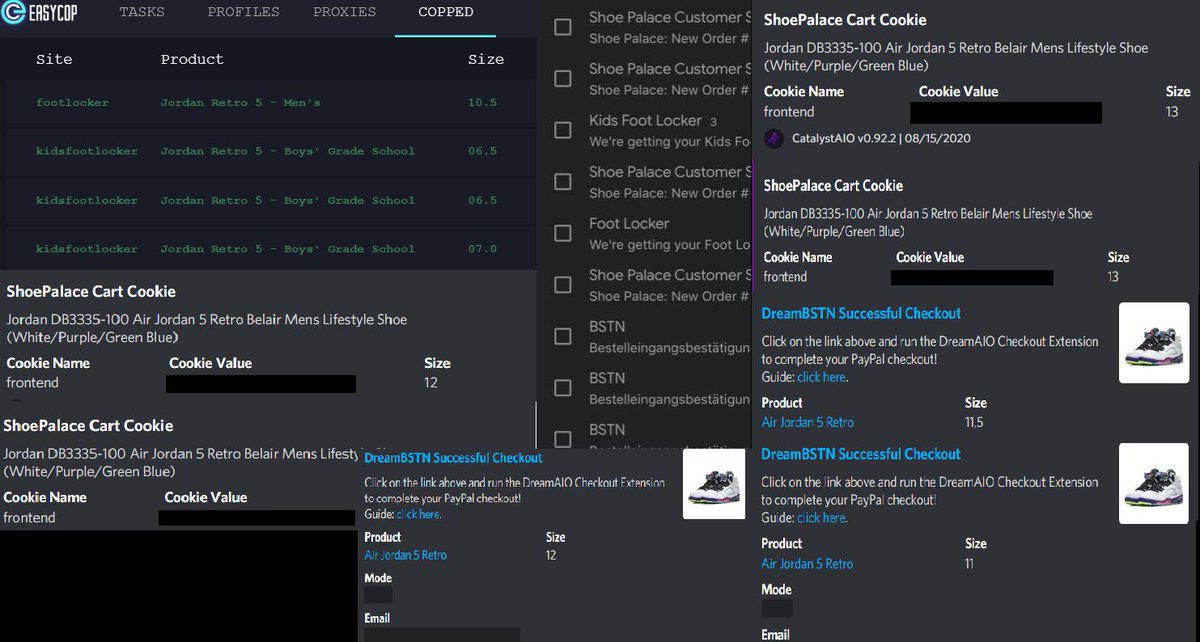Click the Site column header
The height and width of the screenshot is (642, 1200).
pyautogui.click(x=54, y=59)
